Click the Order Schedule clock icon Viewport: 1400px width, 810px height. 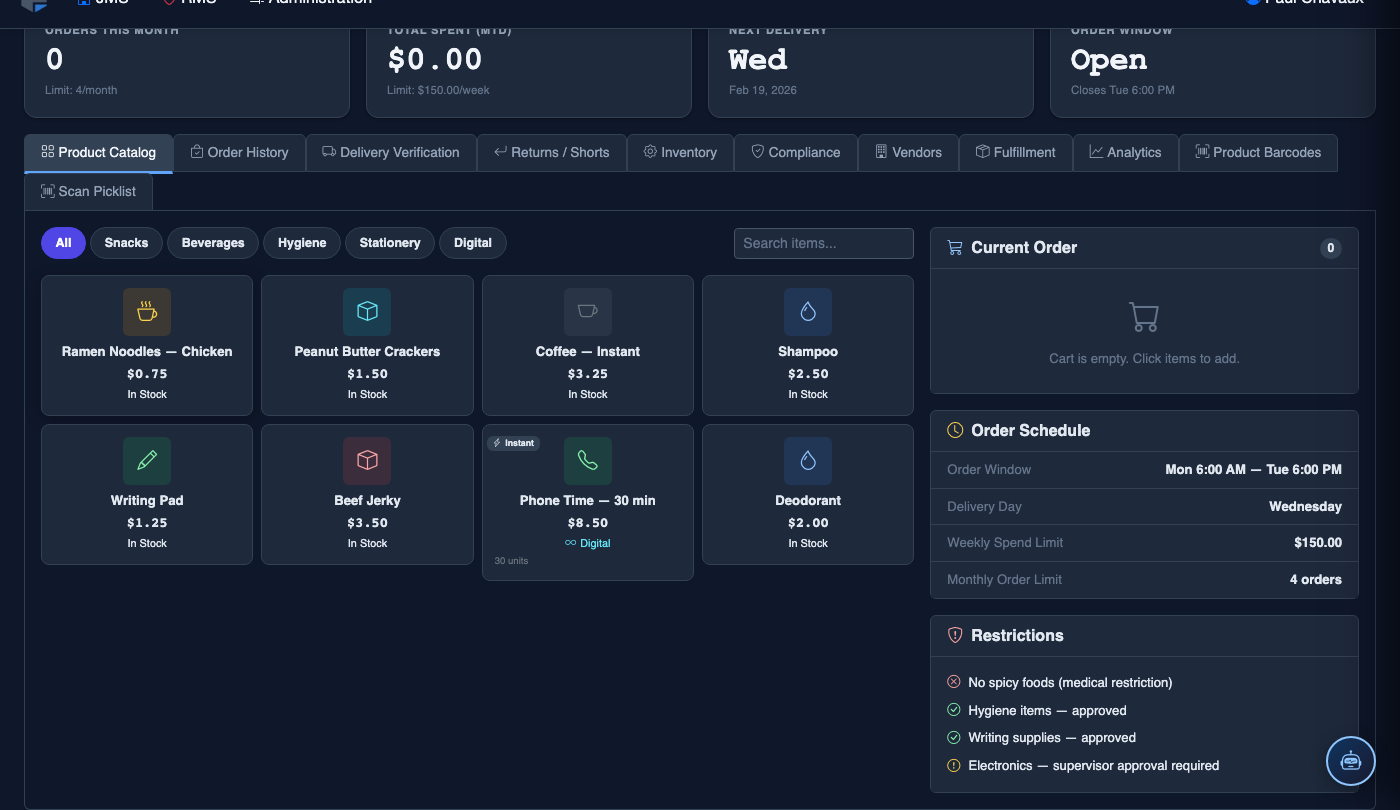955,430
